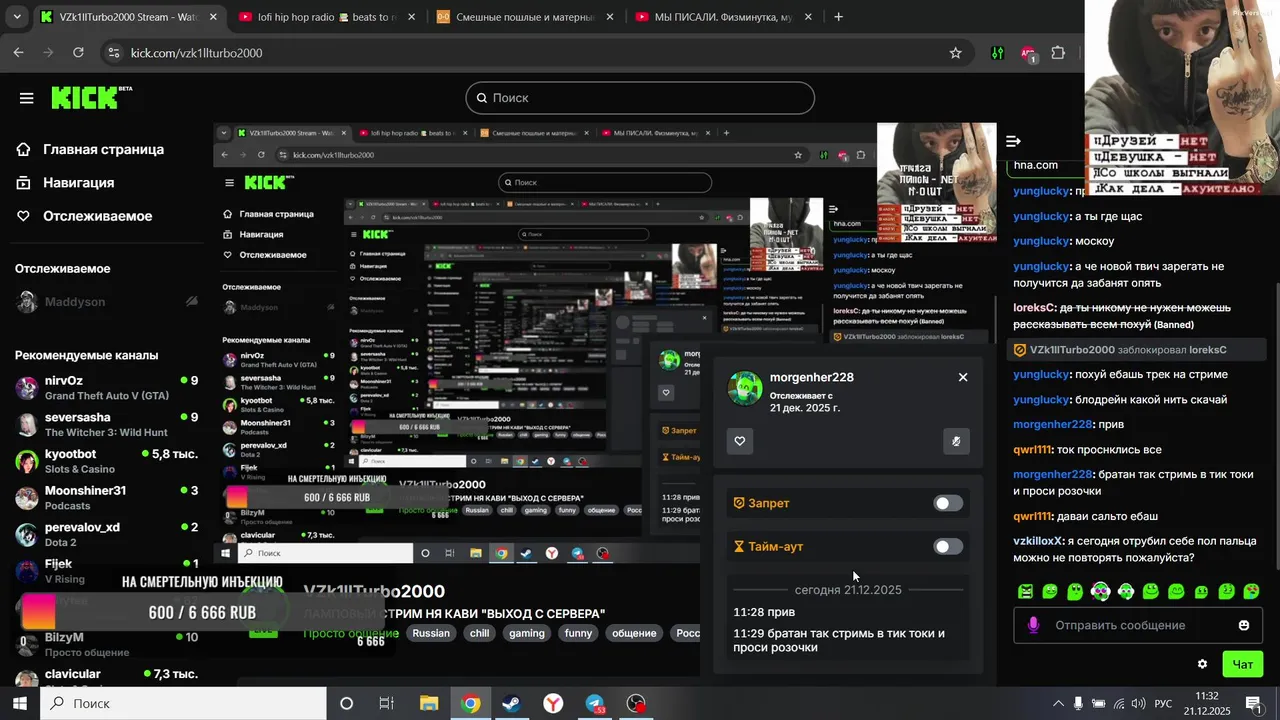
Task: Open seversasha recommended channel
Action: coord(105,425)
